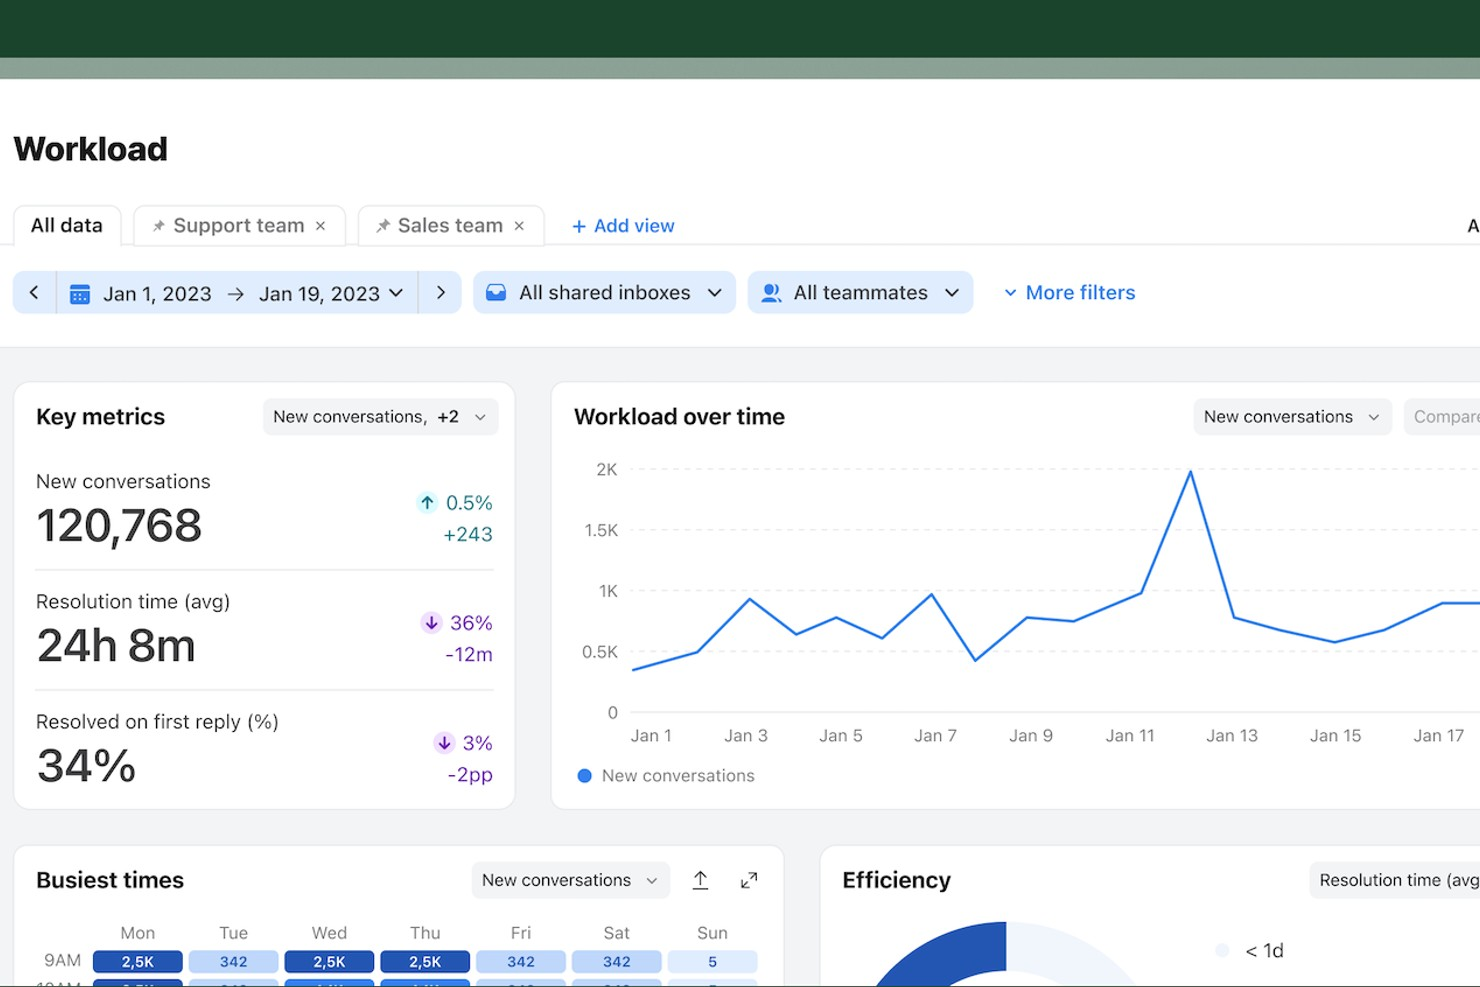This screenshot has width=1480, height=987.
Task: Expand Busiest times to fullscreen
Action: [748, 880]
